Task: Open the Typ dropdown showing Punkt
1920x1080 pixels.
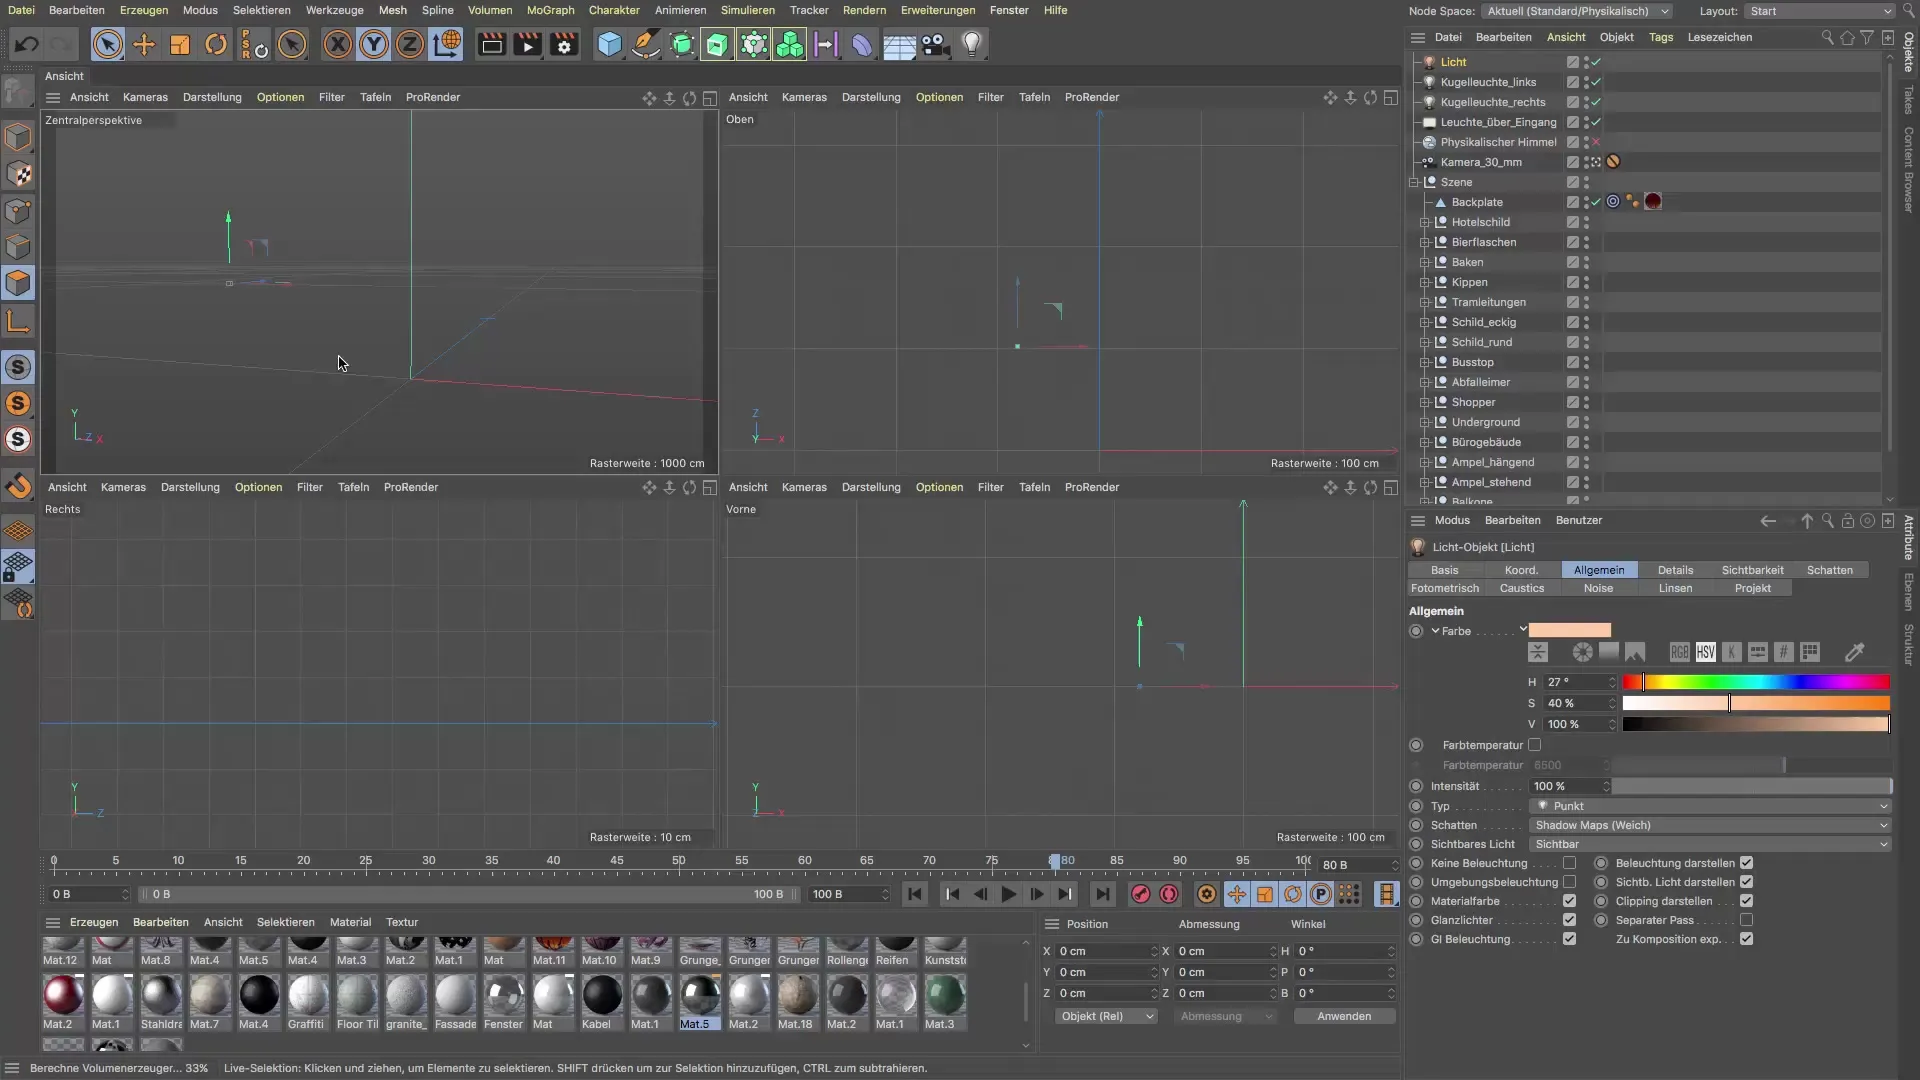Action: click(x=1711, y=806)
